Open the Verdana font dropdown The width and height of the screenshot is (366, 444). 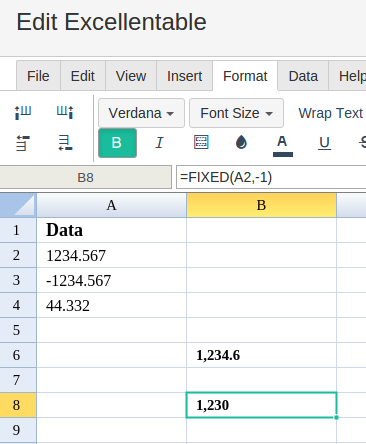[141, 113]
